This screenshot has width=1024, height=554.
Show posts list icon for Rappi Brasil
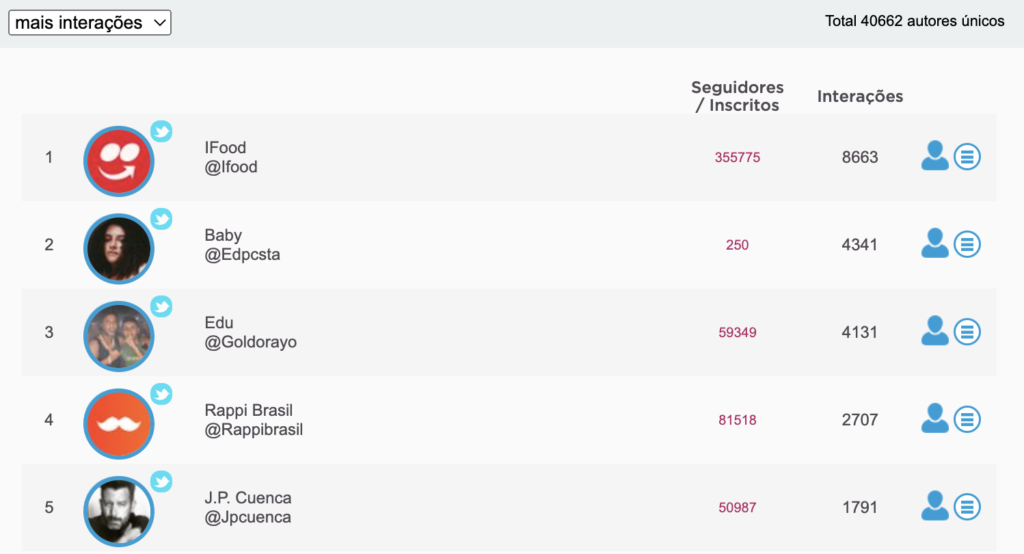click(967, 419)
